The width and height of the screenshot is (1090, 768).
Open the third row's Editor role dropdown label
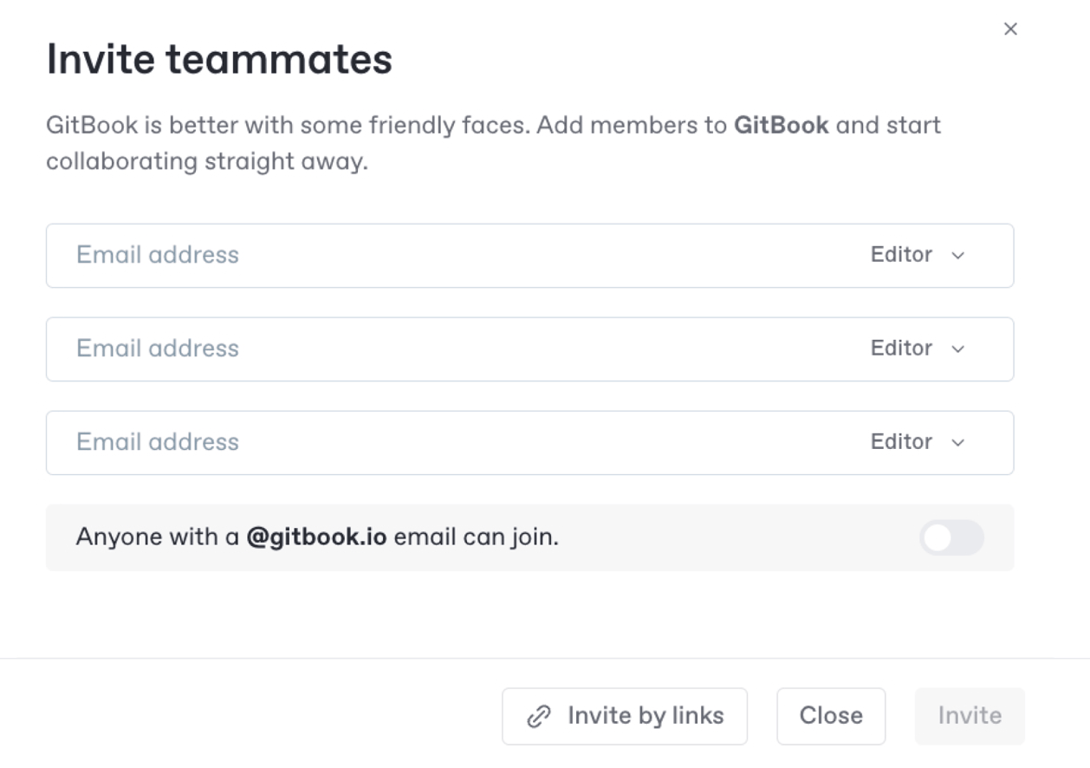pos(901,442)
